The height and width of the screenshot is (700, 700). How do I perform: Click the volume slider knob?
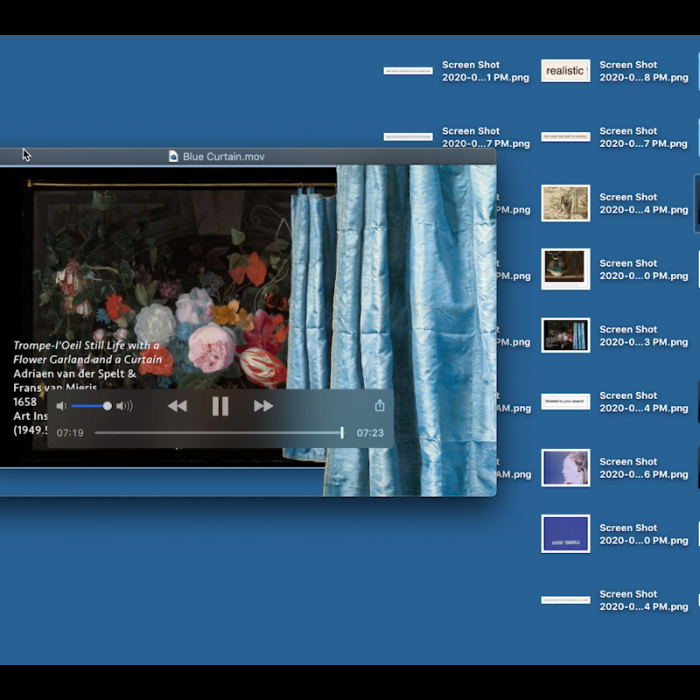[x=107, y=406]
